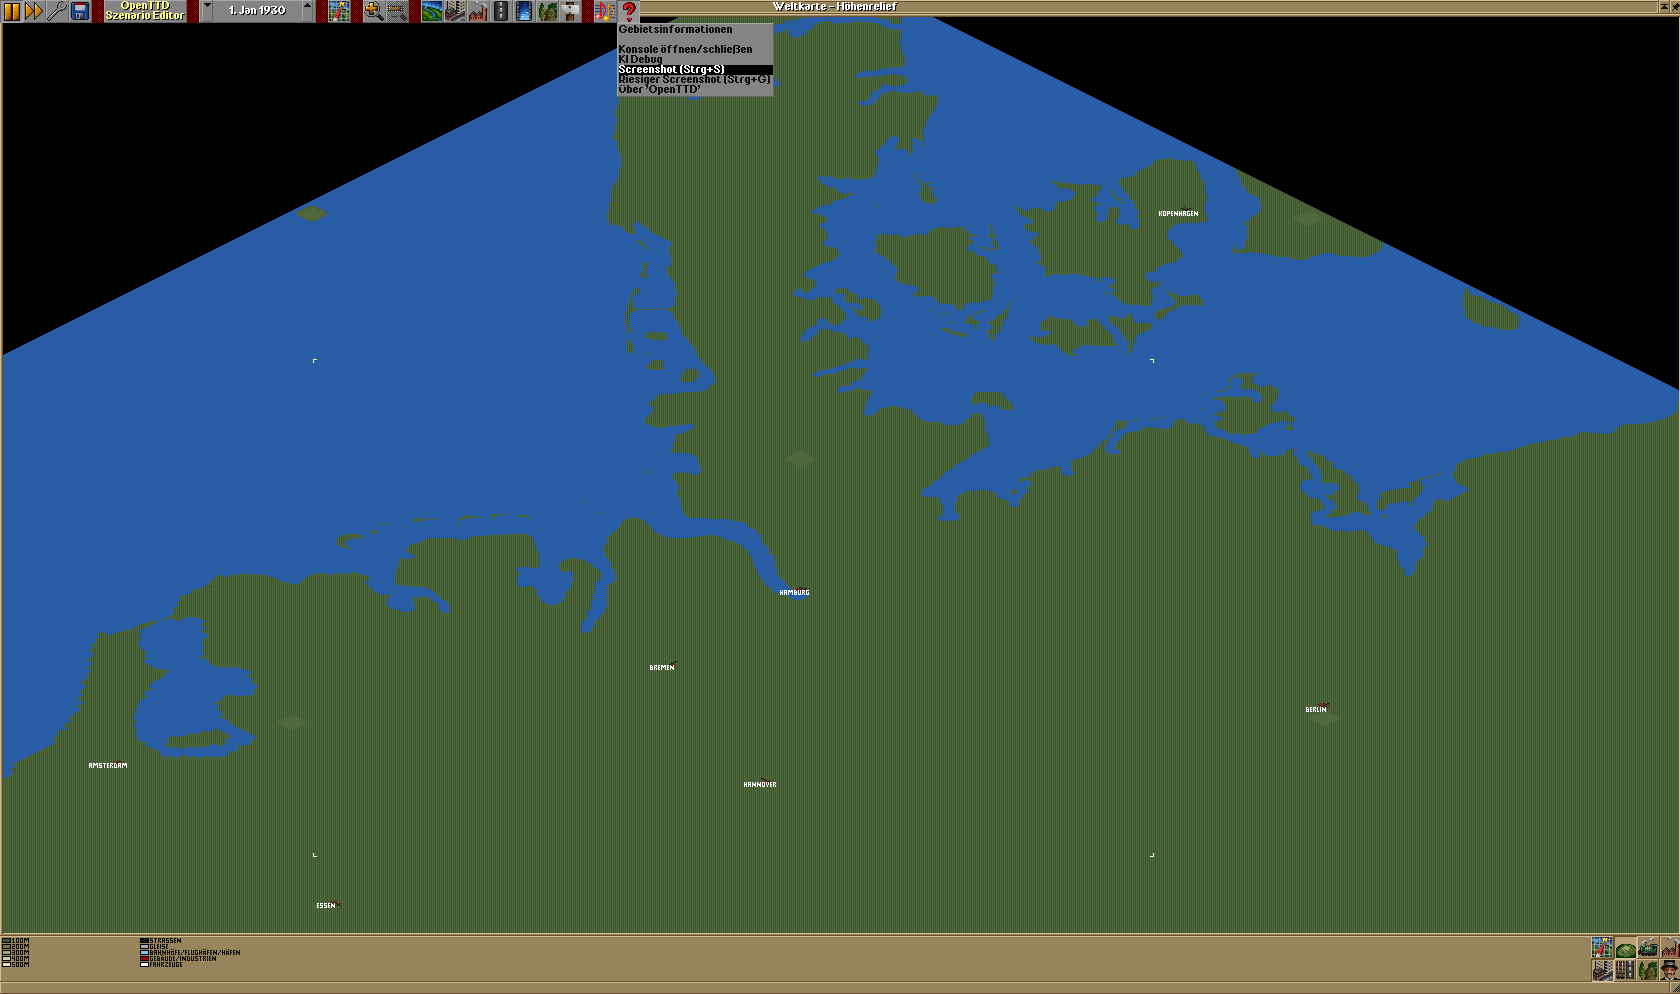Show map owners via top-hat man icon

pos(1669,970)
